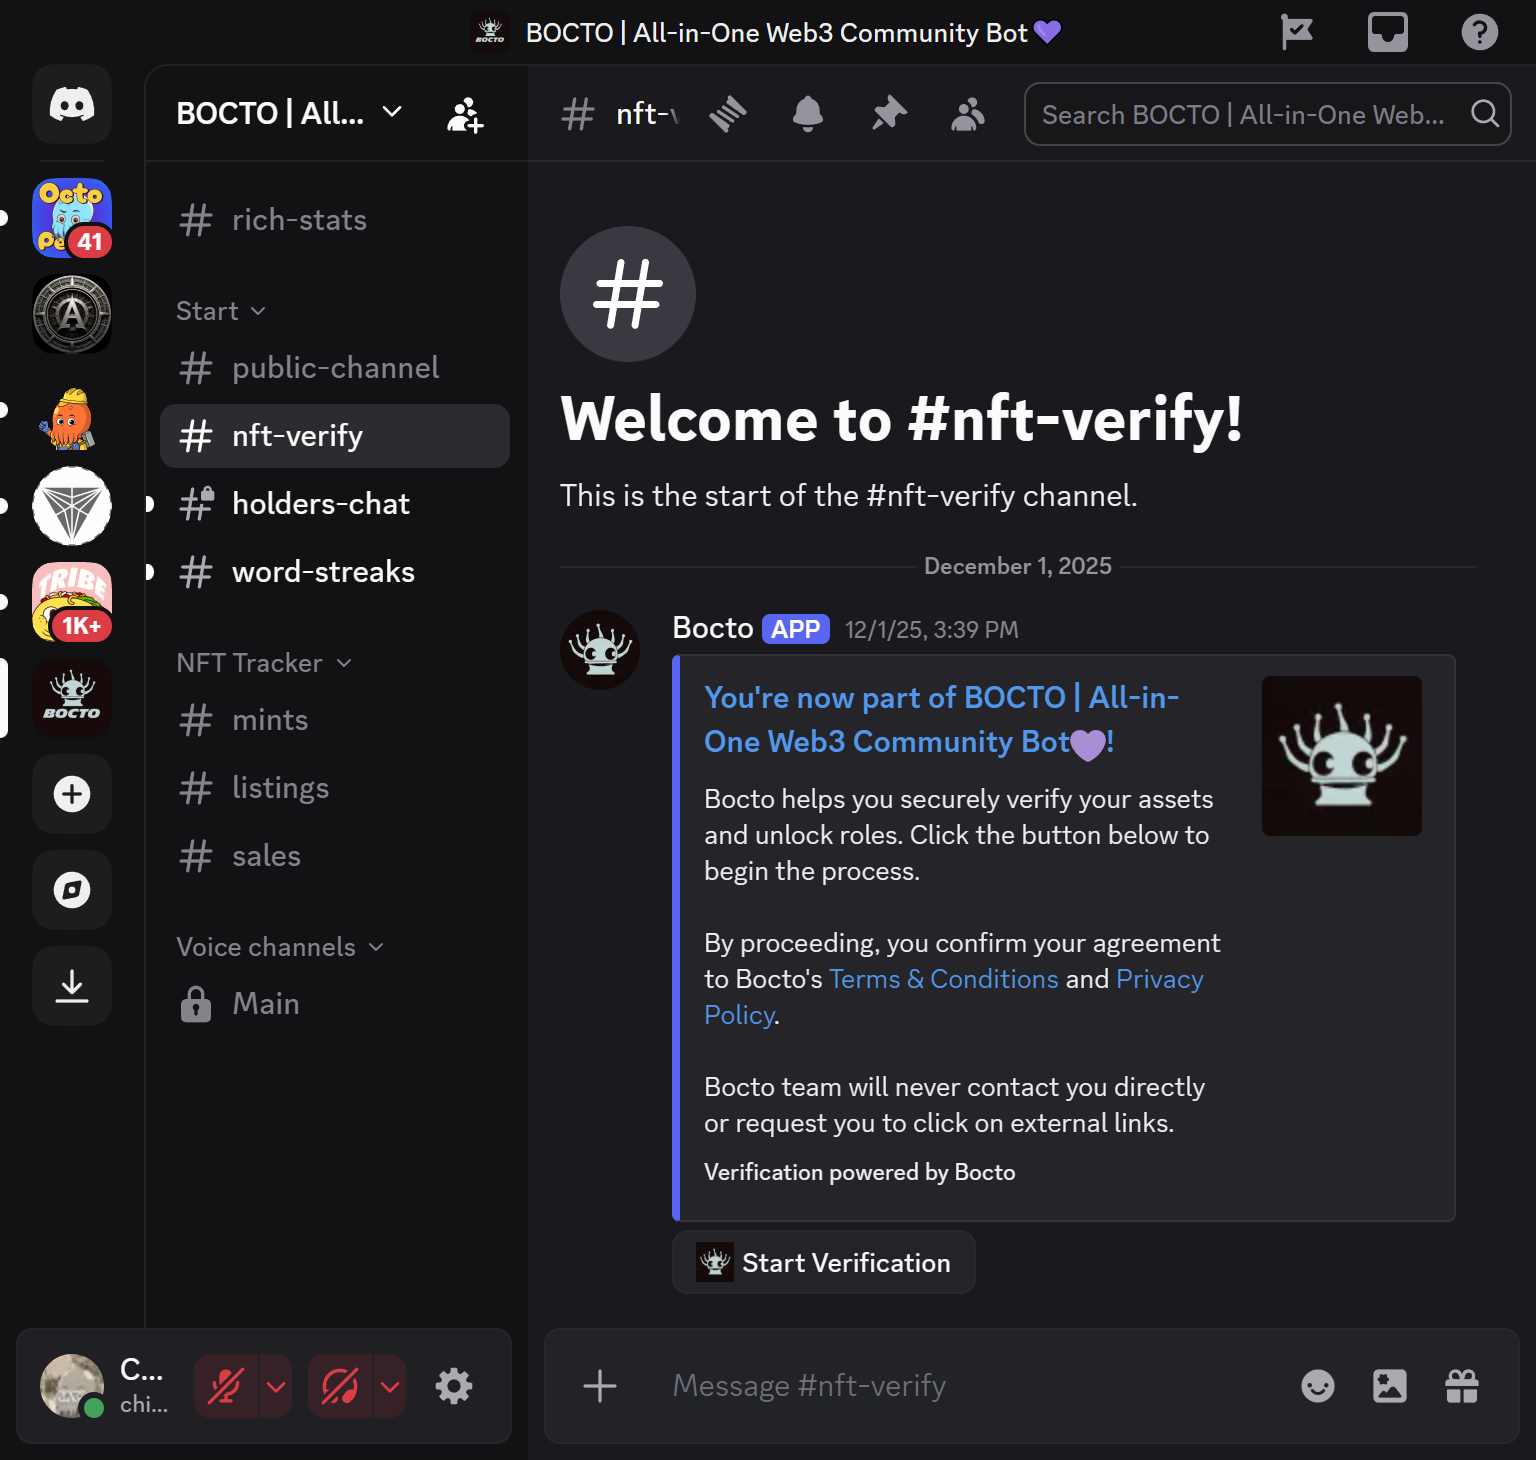Click the Start Verification button
This screenshot has height=1460, width=1536.
824,1263
